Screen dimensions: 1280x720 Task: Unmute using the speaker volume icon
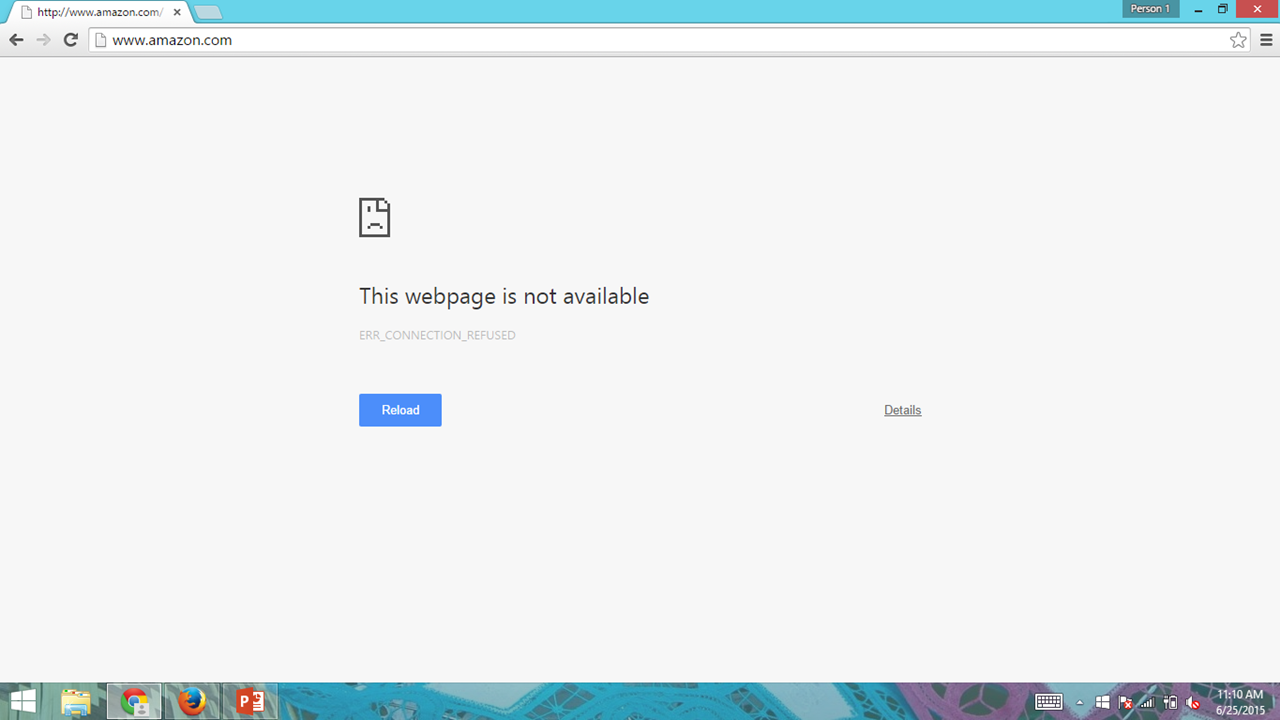pos(1192,703)
